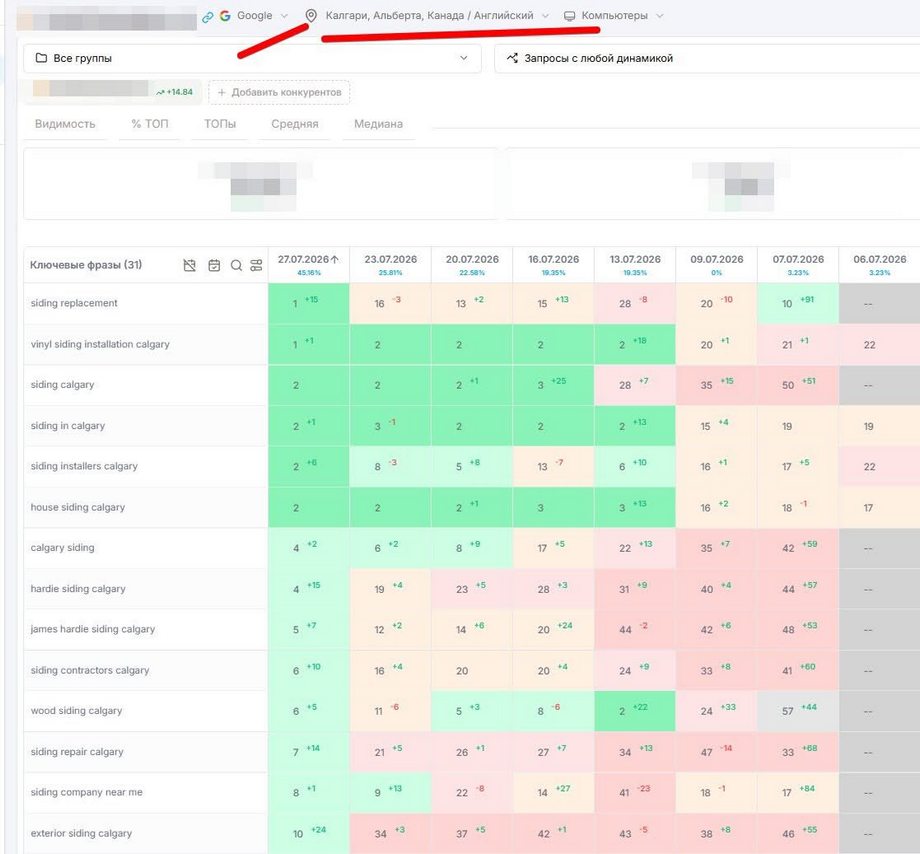
Task: Open keyword search magnifier icon
Action: (236, 265)
